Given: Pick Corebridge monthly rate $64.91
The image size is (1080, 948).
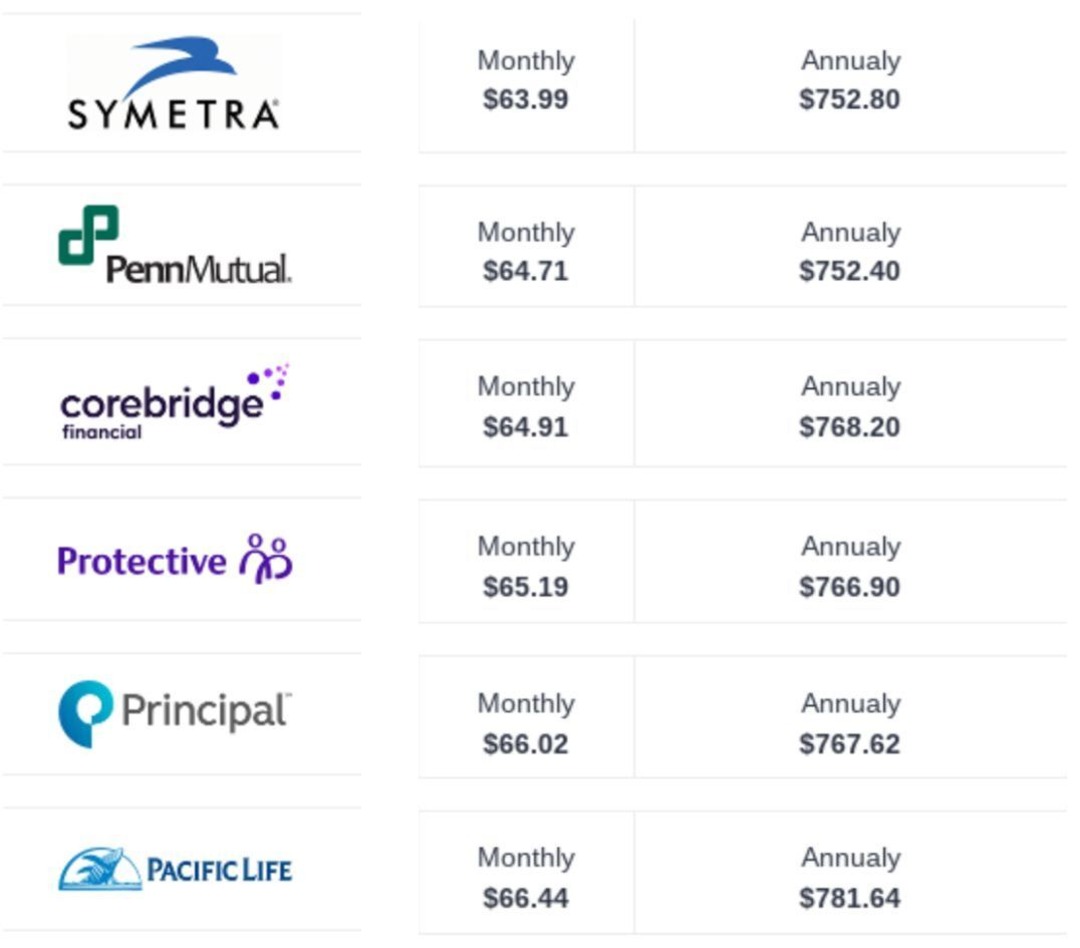Looking at the screenshot, I should (x=526, y=427).
